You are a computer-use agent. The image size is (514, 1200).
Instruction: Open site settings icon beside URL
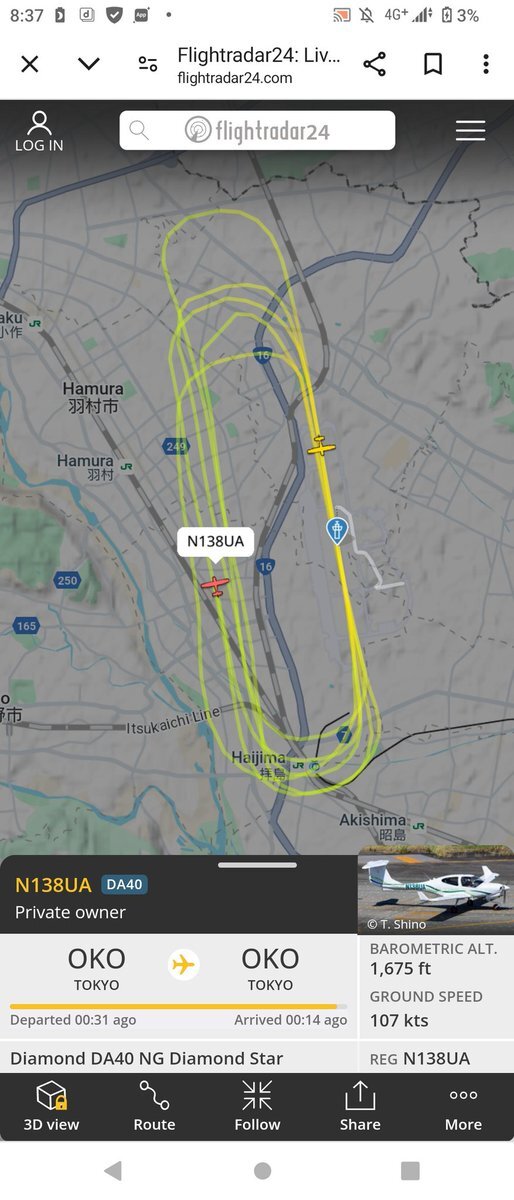click(148, 64)
